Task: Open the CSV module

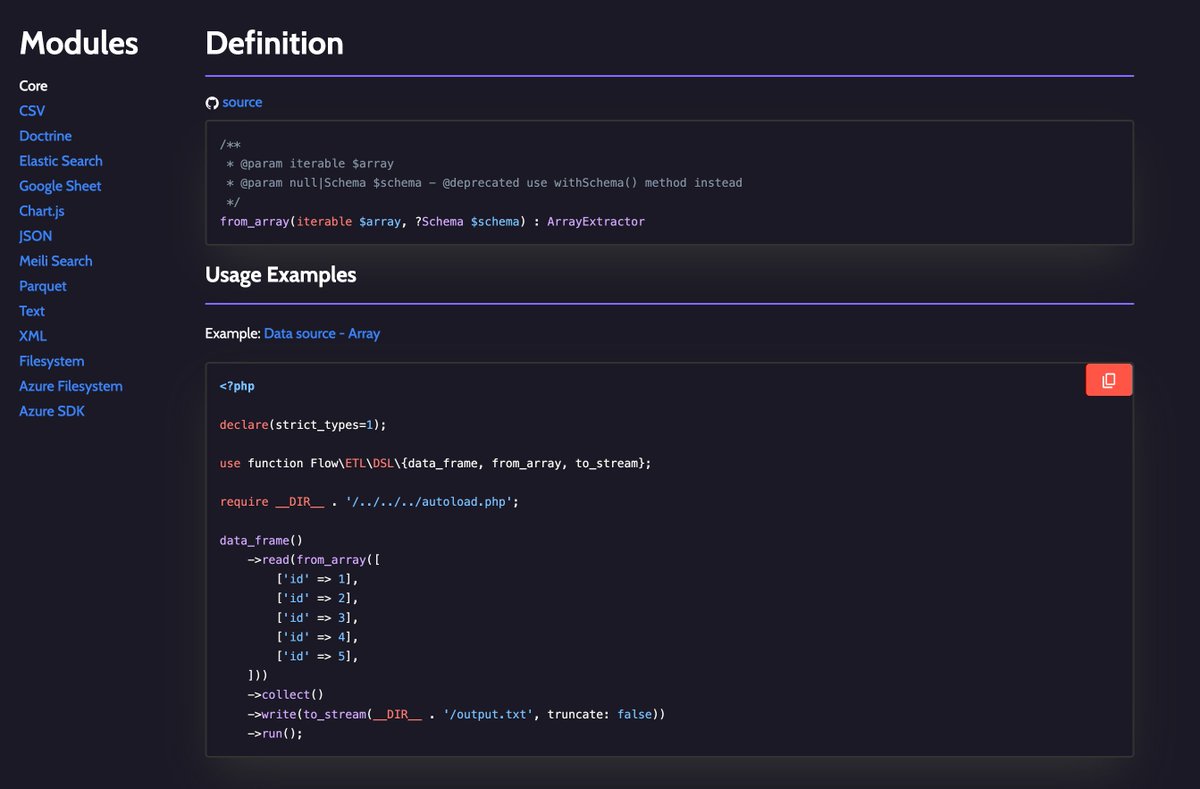Action: click(x=32, y=111)
